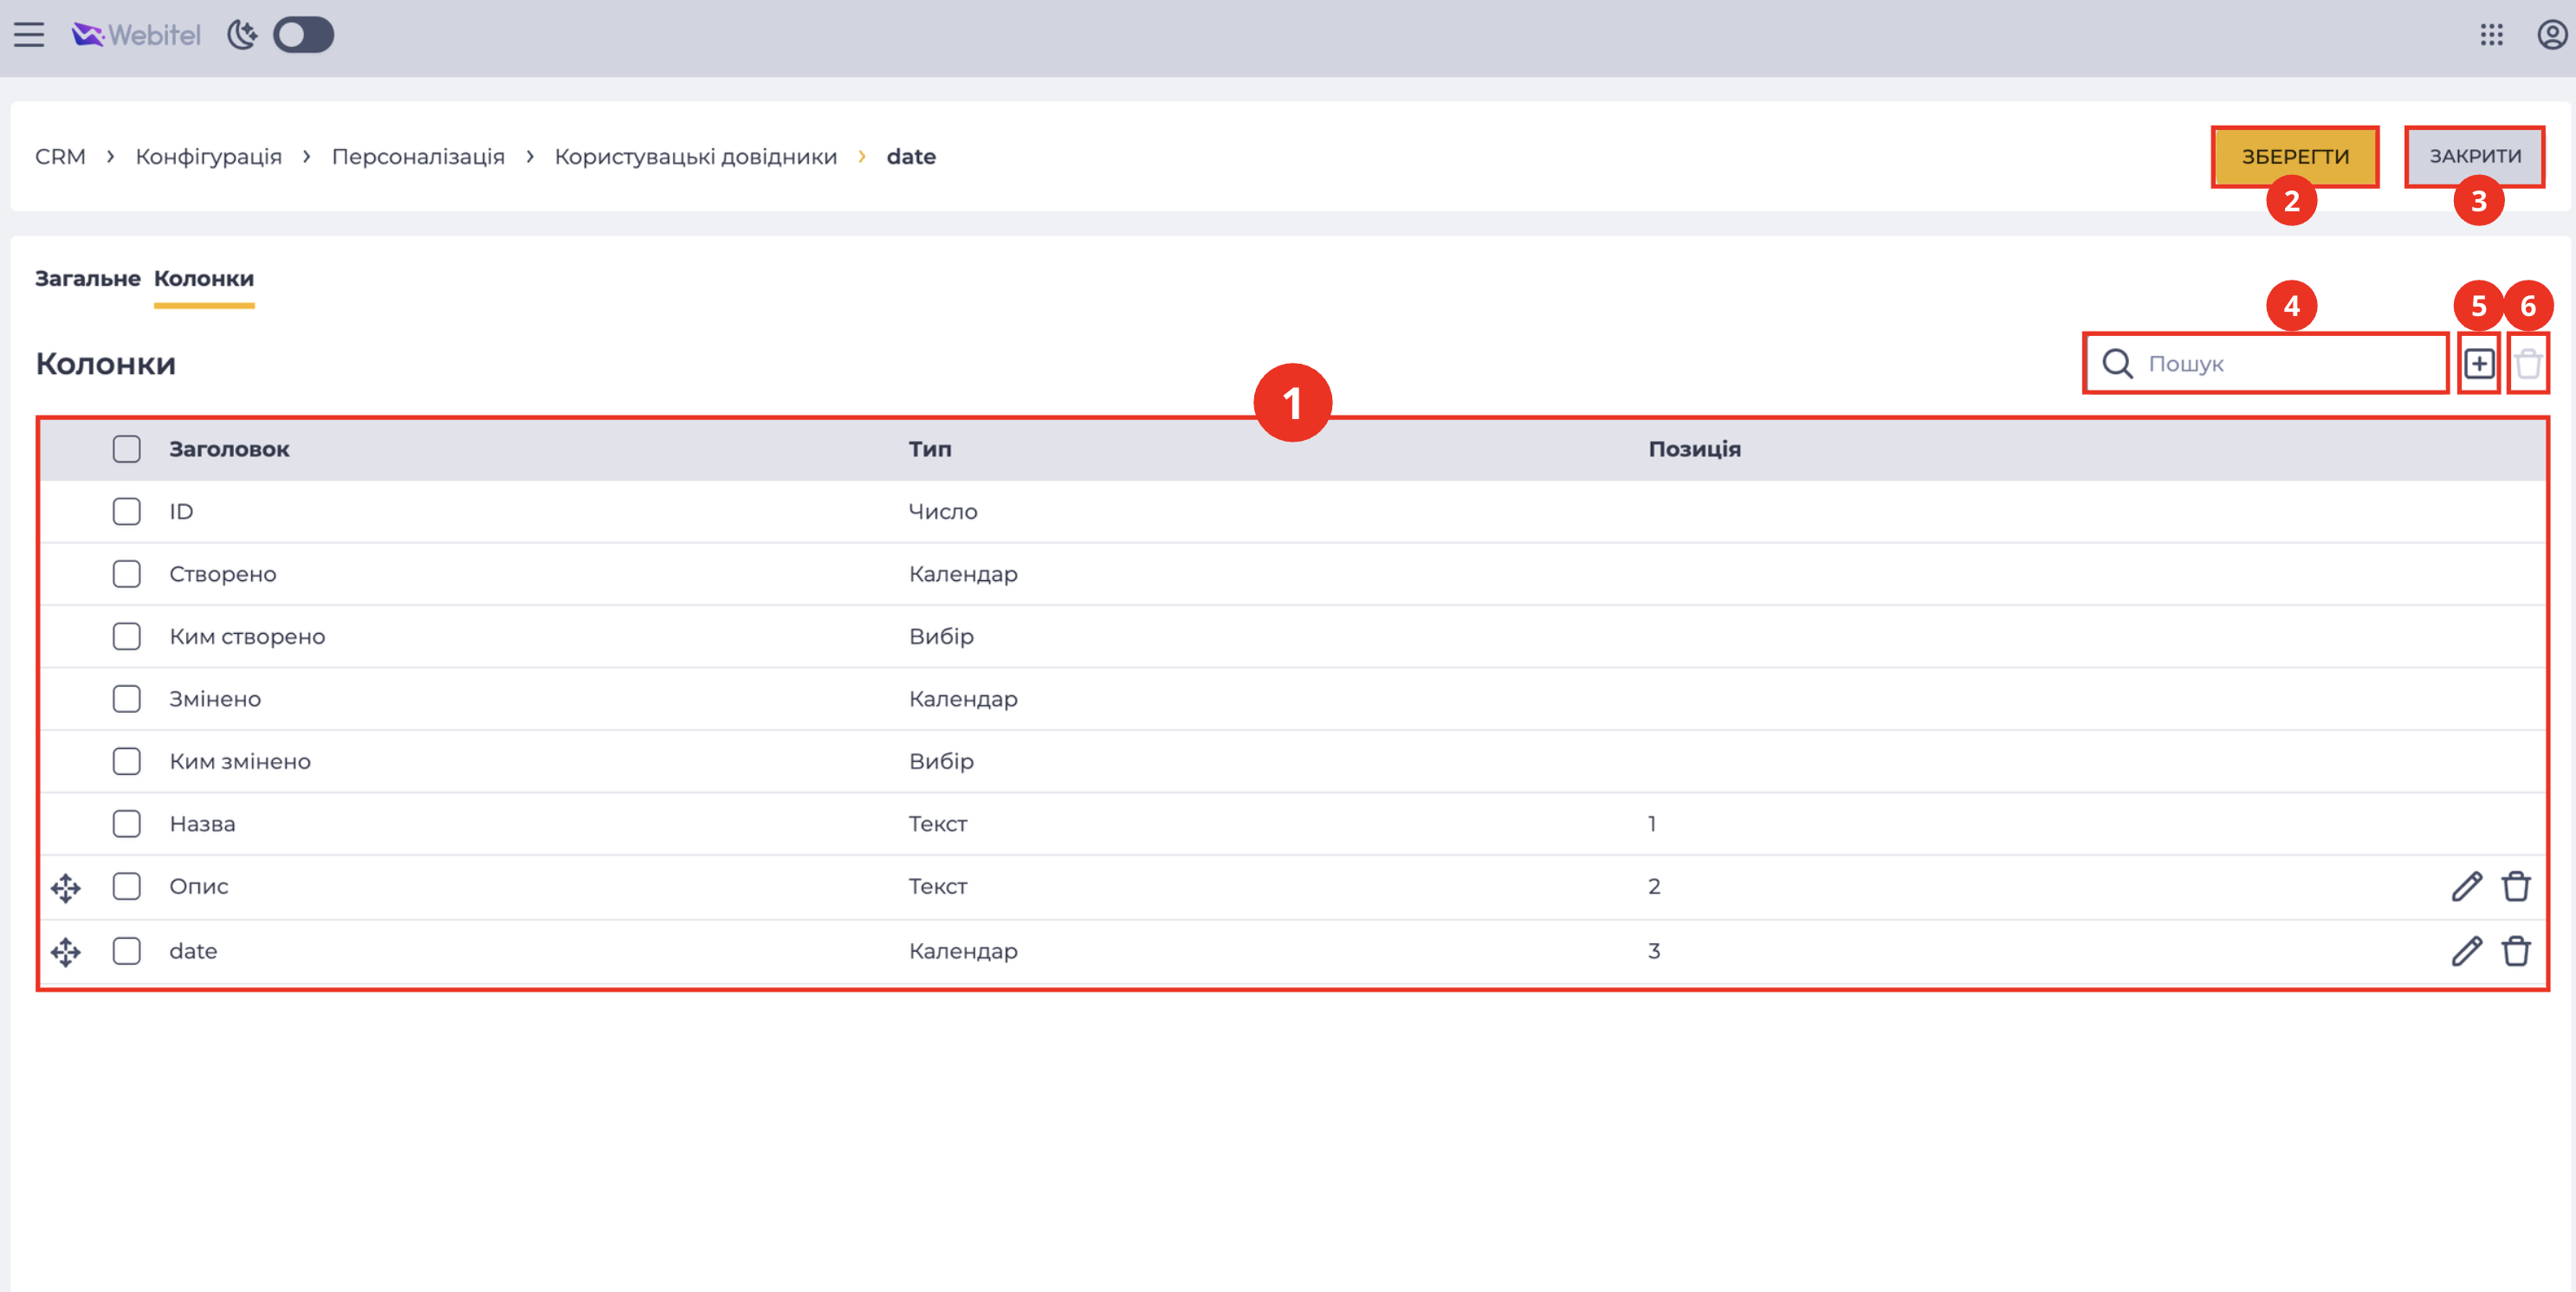Select the Колонки tab

[204, 278]
